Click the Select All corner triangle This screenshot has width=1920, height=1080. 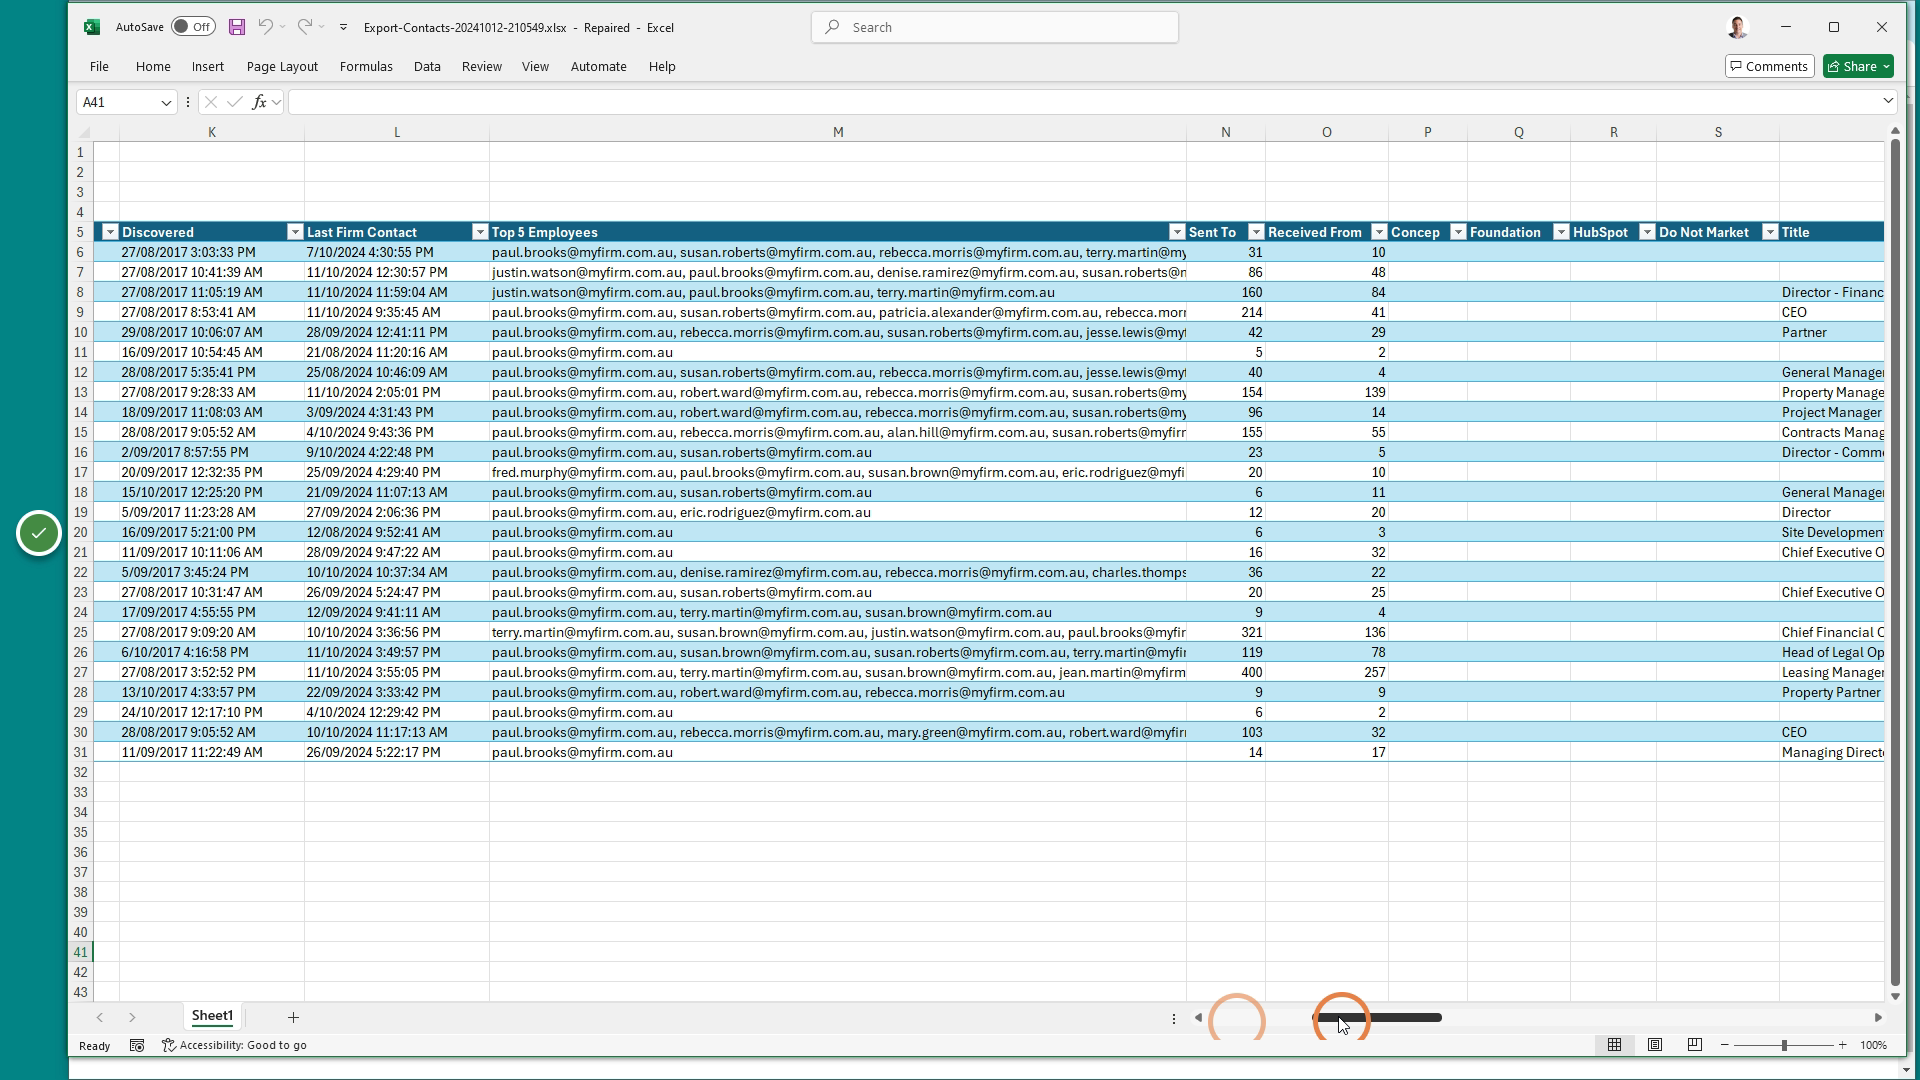(x=84, y=132)
